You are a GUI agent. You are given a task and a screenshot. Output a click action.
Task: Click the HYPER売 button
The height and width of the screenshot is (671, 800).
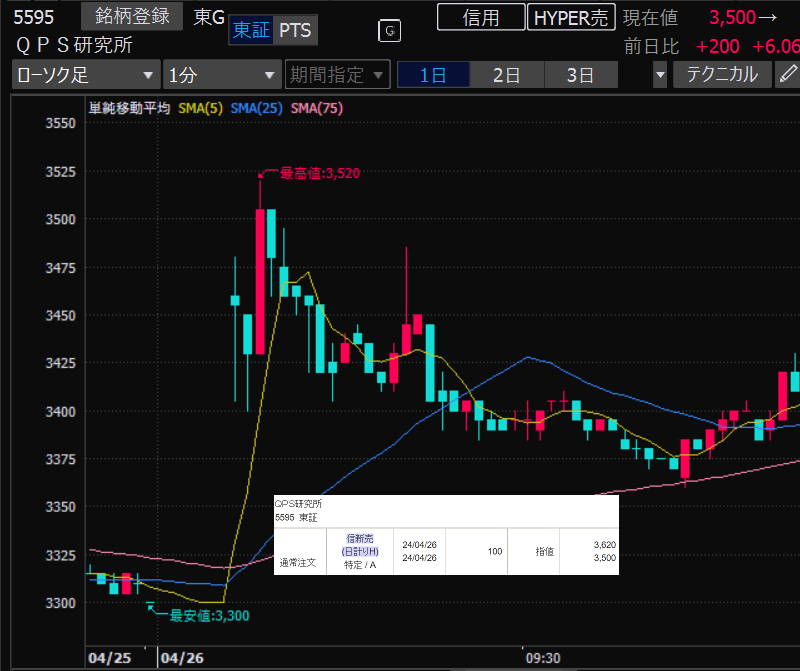point(571,17)
